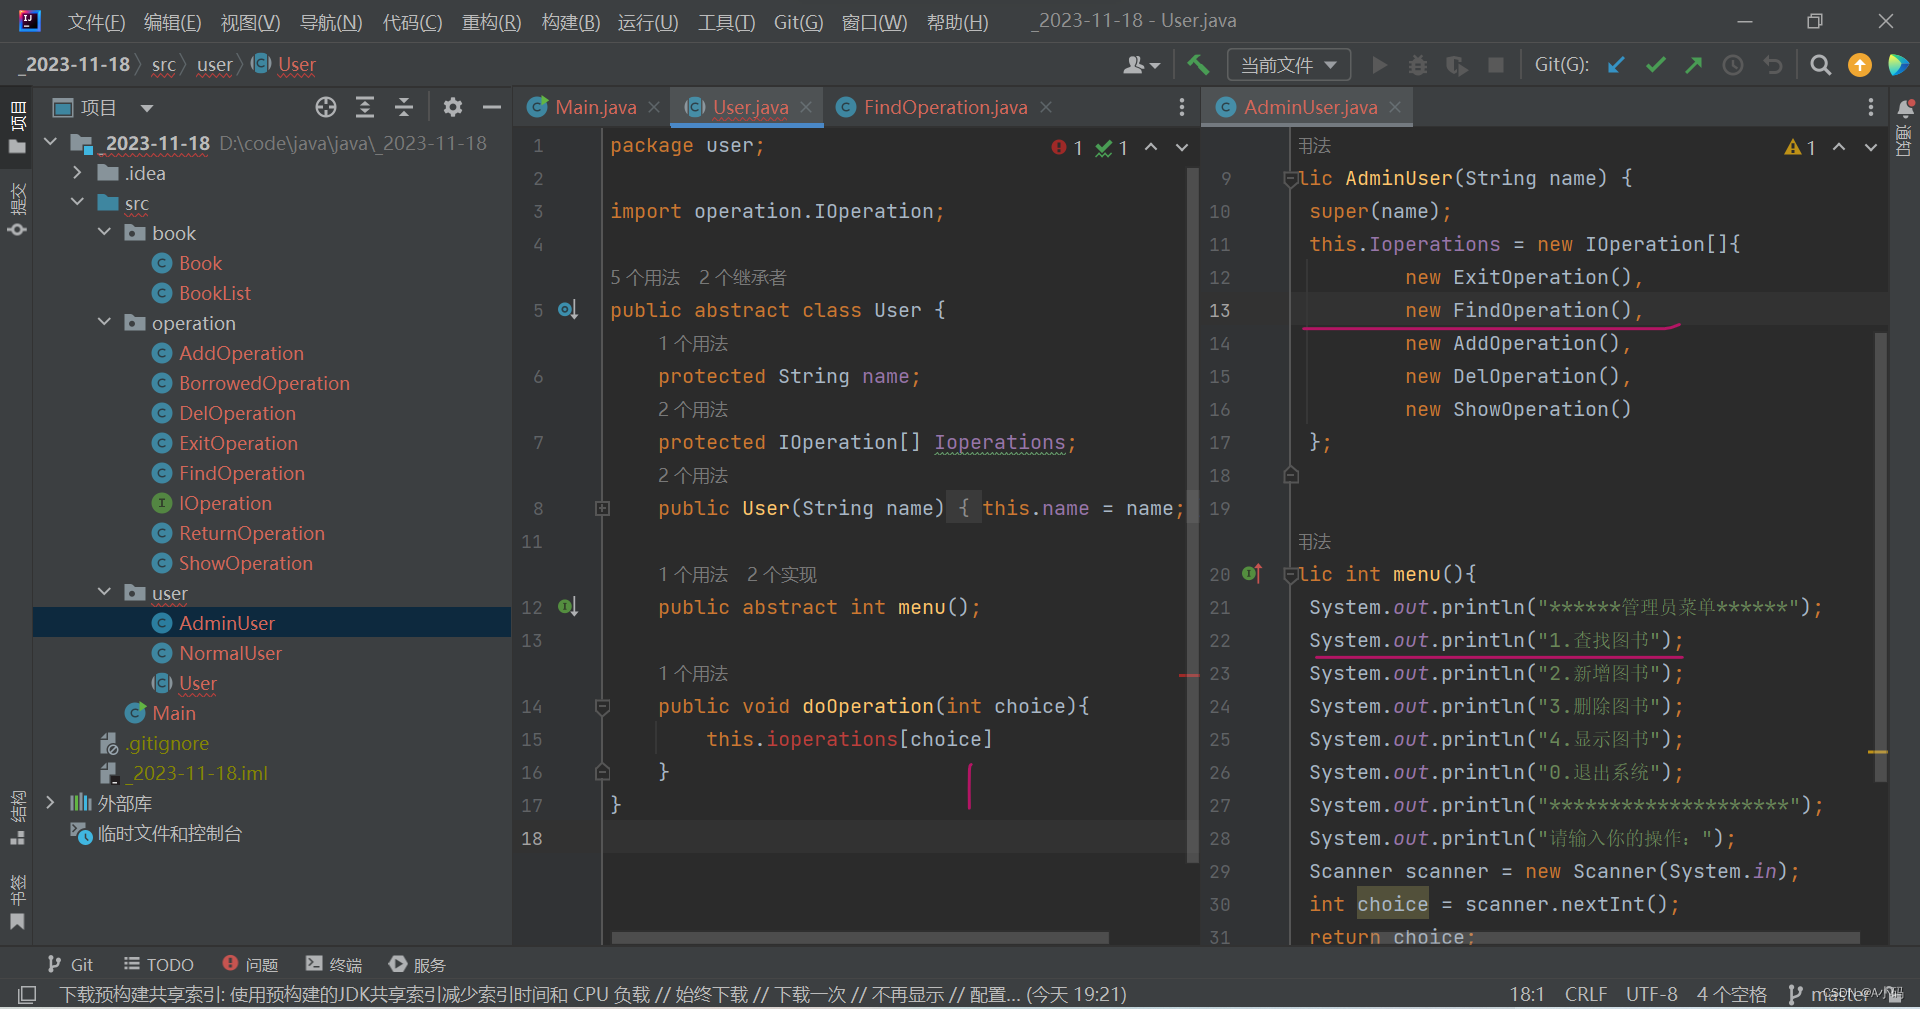Click Select Opened File target icon
This screenshot has width=1920, height=1009.
[326, 107]
